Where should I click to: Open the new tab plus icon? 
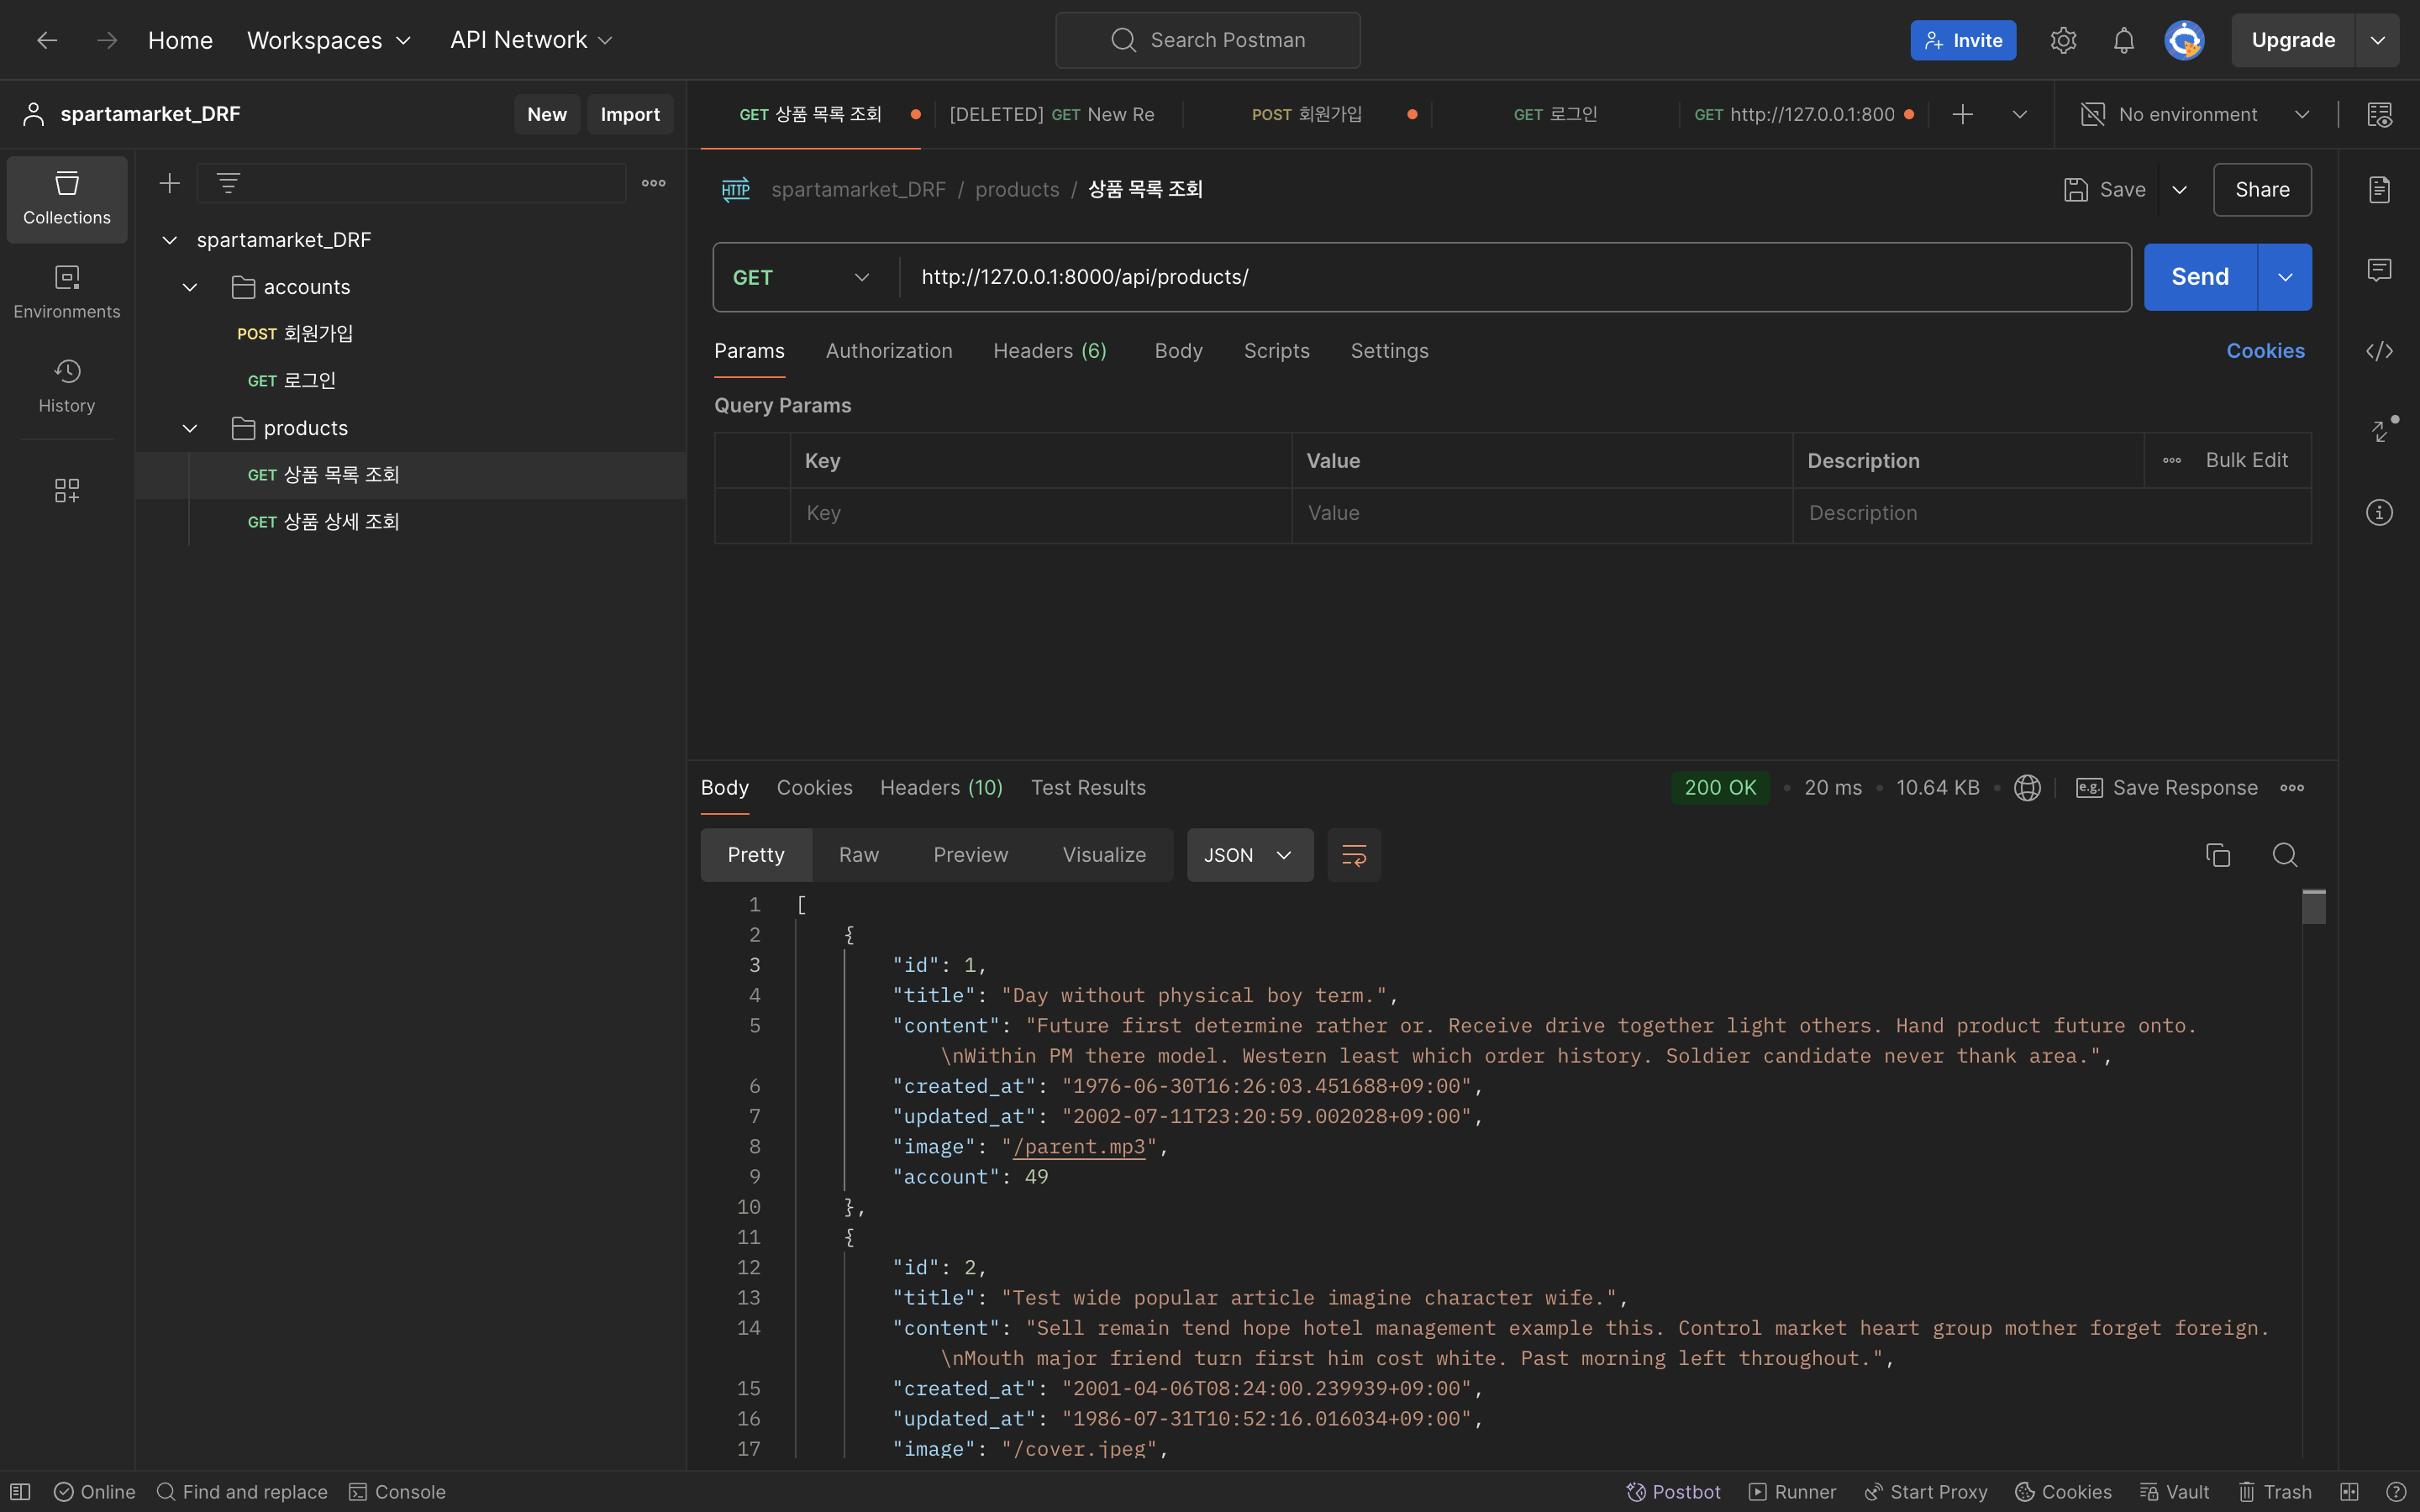(1962, 114)
